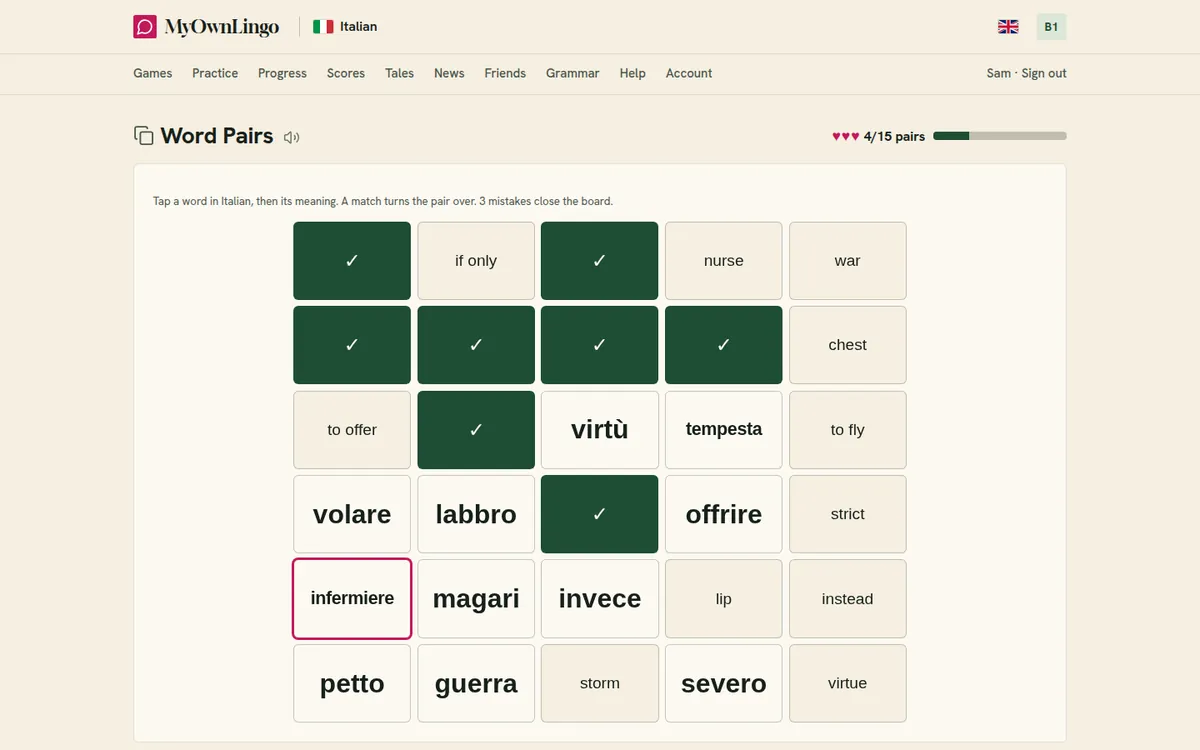
Task: Click the 'Word Pairs' heading
Action: click(x=217, y=136)
